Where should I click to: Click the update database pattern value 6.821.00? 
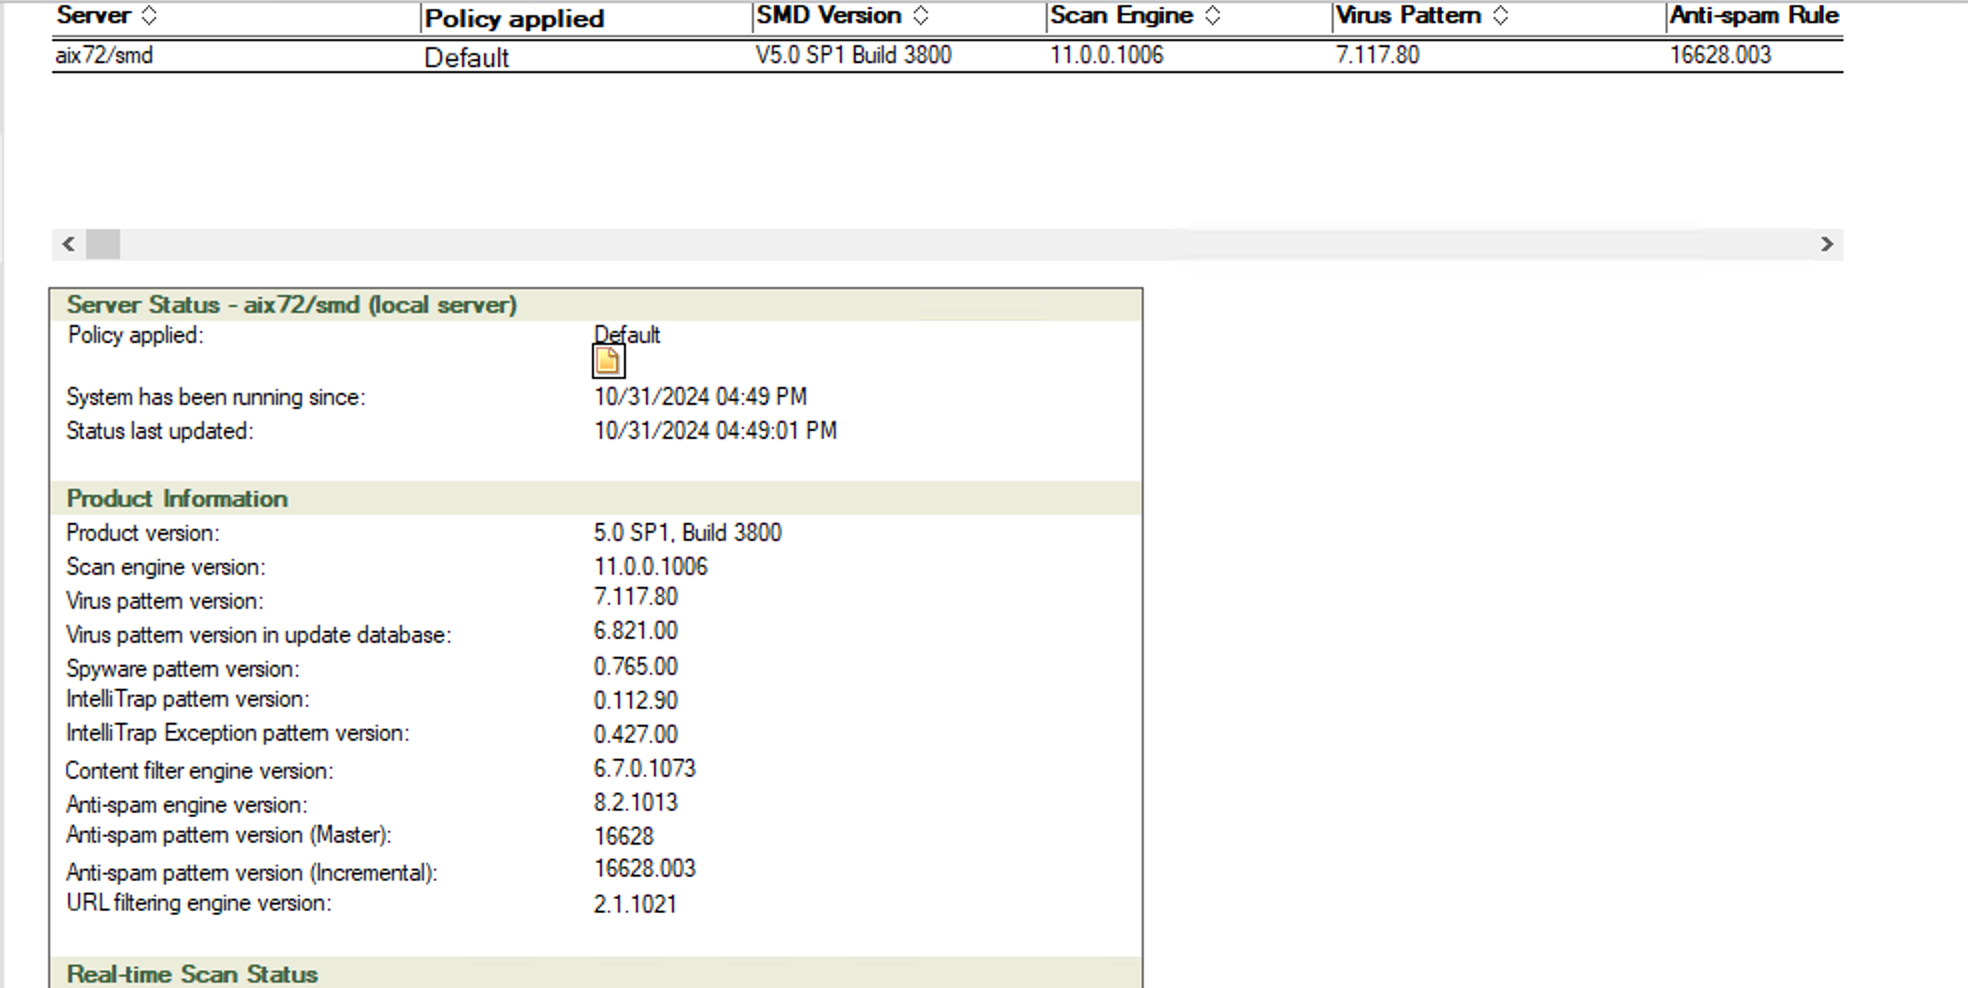pos(635,632)
